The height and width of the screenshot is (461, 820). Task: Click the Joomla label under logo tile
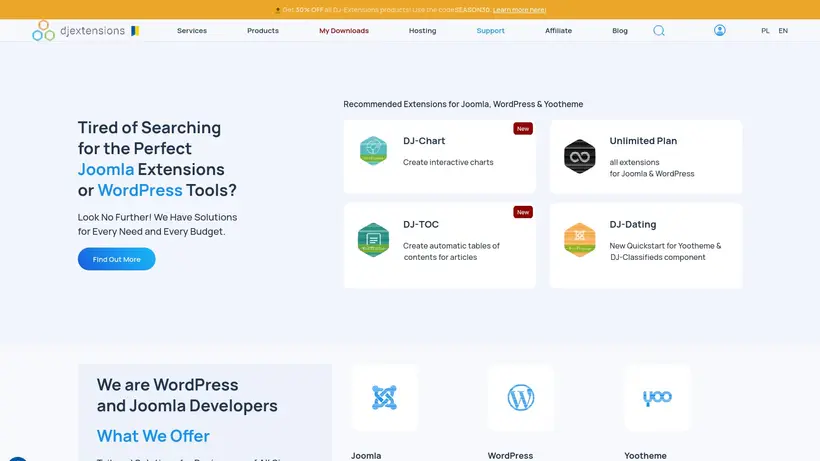[x=366, y=455]
